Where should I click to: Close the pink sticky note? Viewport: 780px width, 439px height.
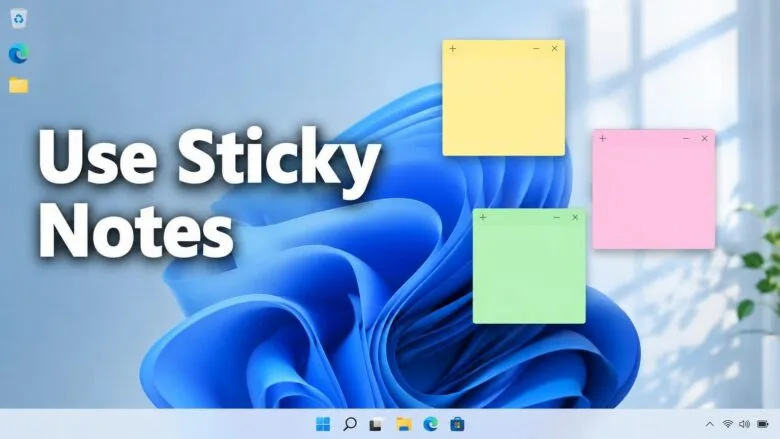pos(704,139)
